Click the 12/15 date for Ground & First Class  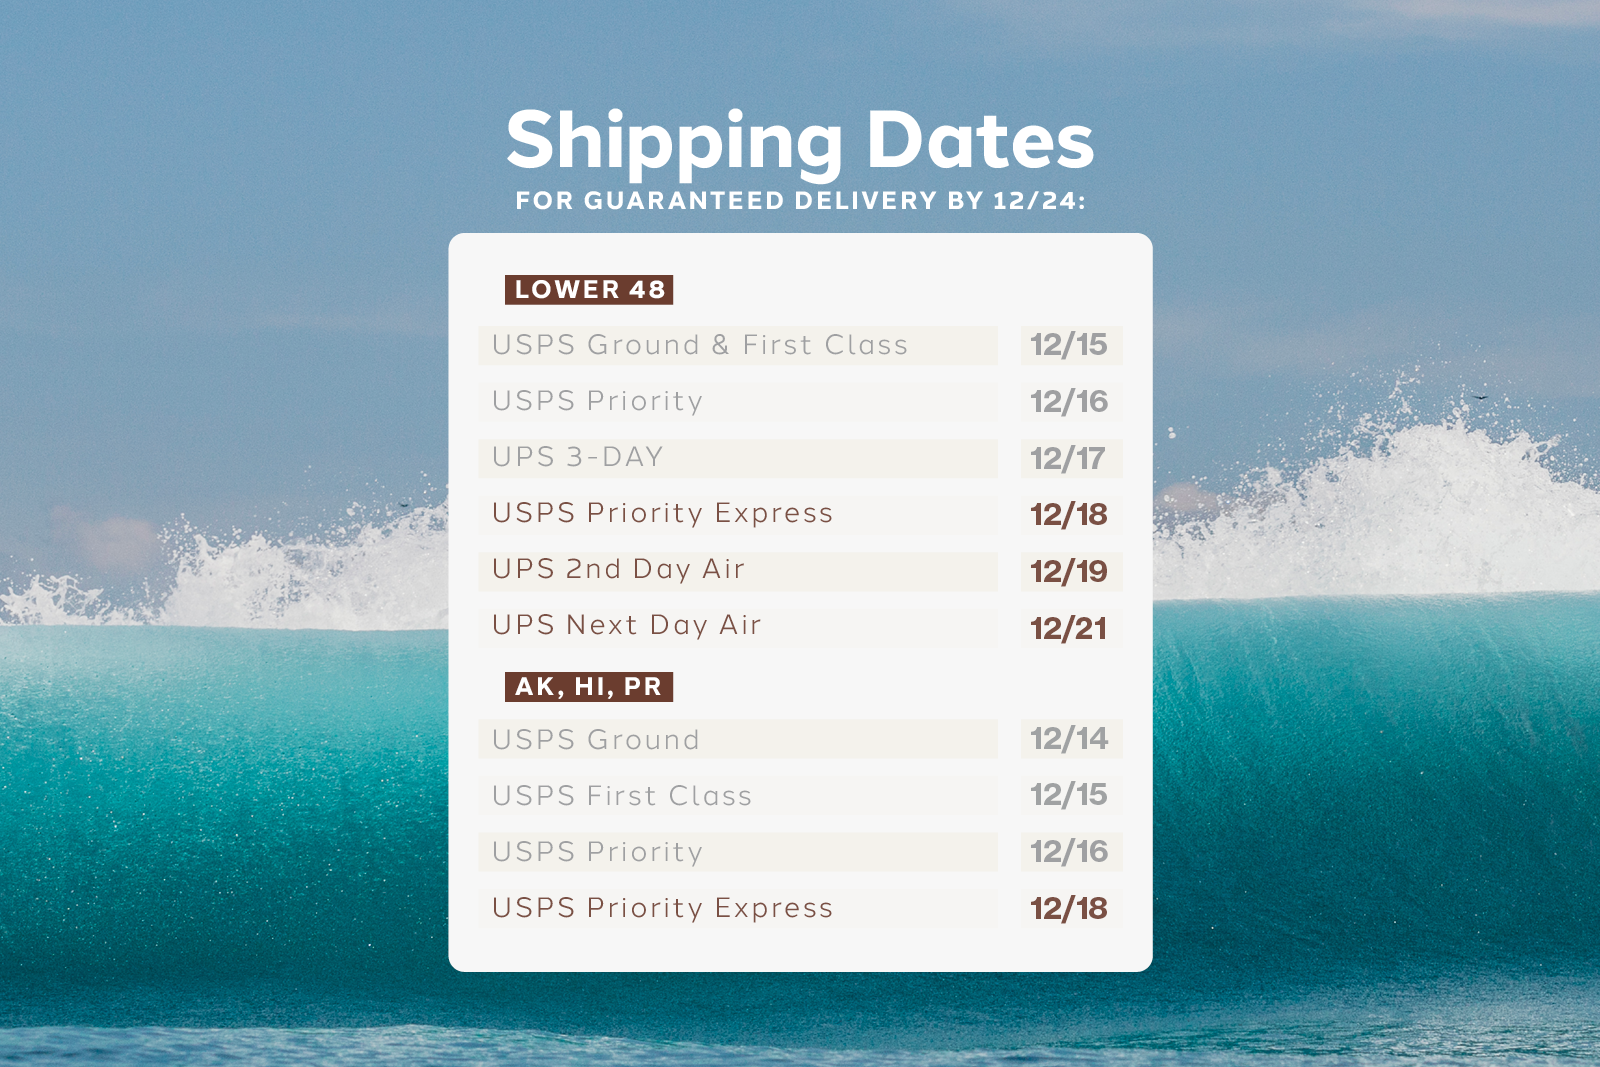(x=1069, y=345)
